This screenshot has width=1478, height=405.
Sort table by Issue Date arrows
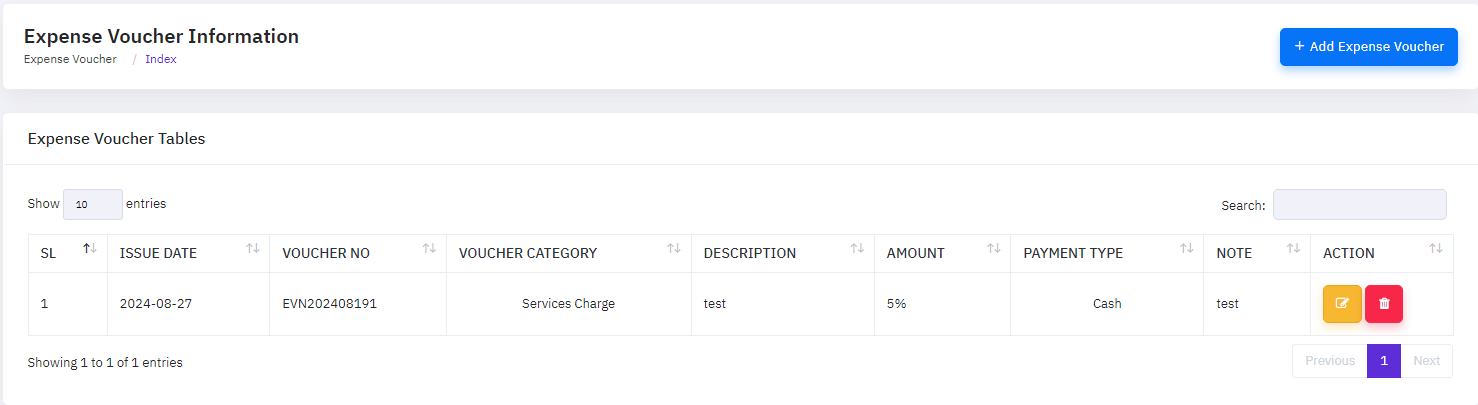pyautogui.click(x=253, y=249)
